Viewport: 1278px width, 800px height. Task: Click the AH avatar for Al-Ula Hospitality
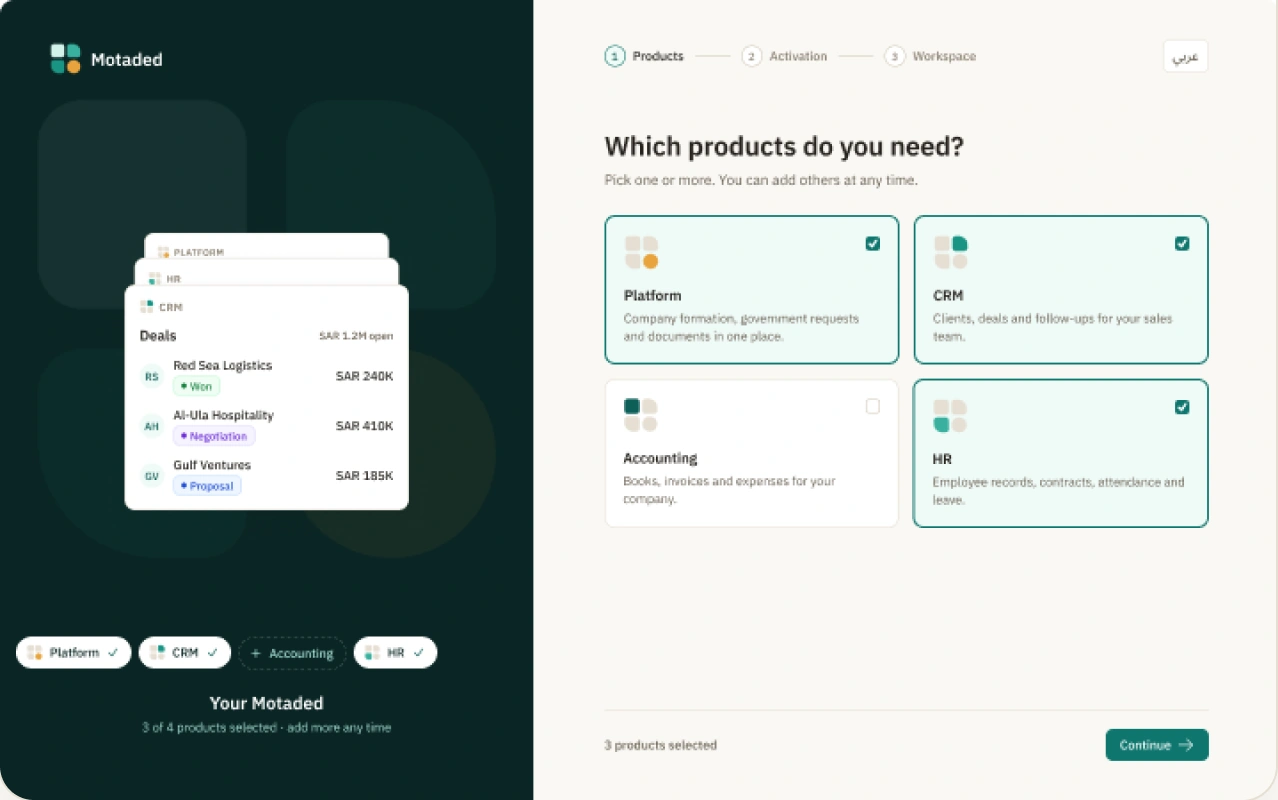(152, 426)
